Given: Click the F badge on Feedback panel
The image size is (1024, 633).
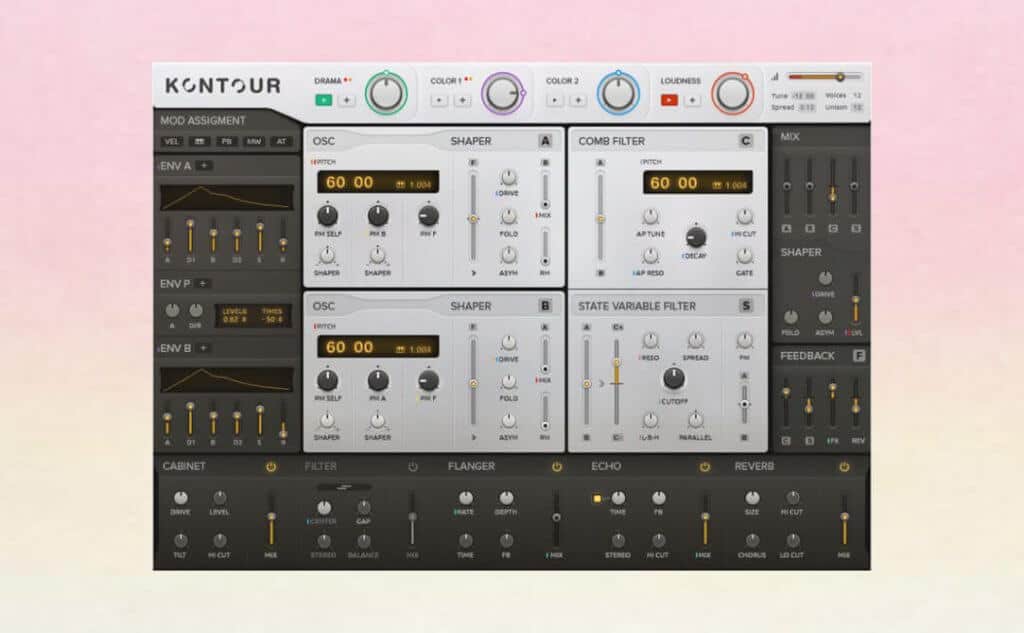Looking at the screenshot, I should click(x=859, y=356).
